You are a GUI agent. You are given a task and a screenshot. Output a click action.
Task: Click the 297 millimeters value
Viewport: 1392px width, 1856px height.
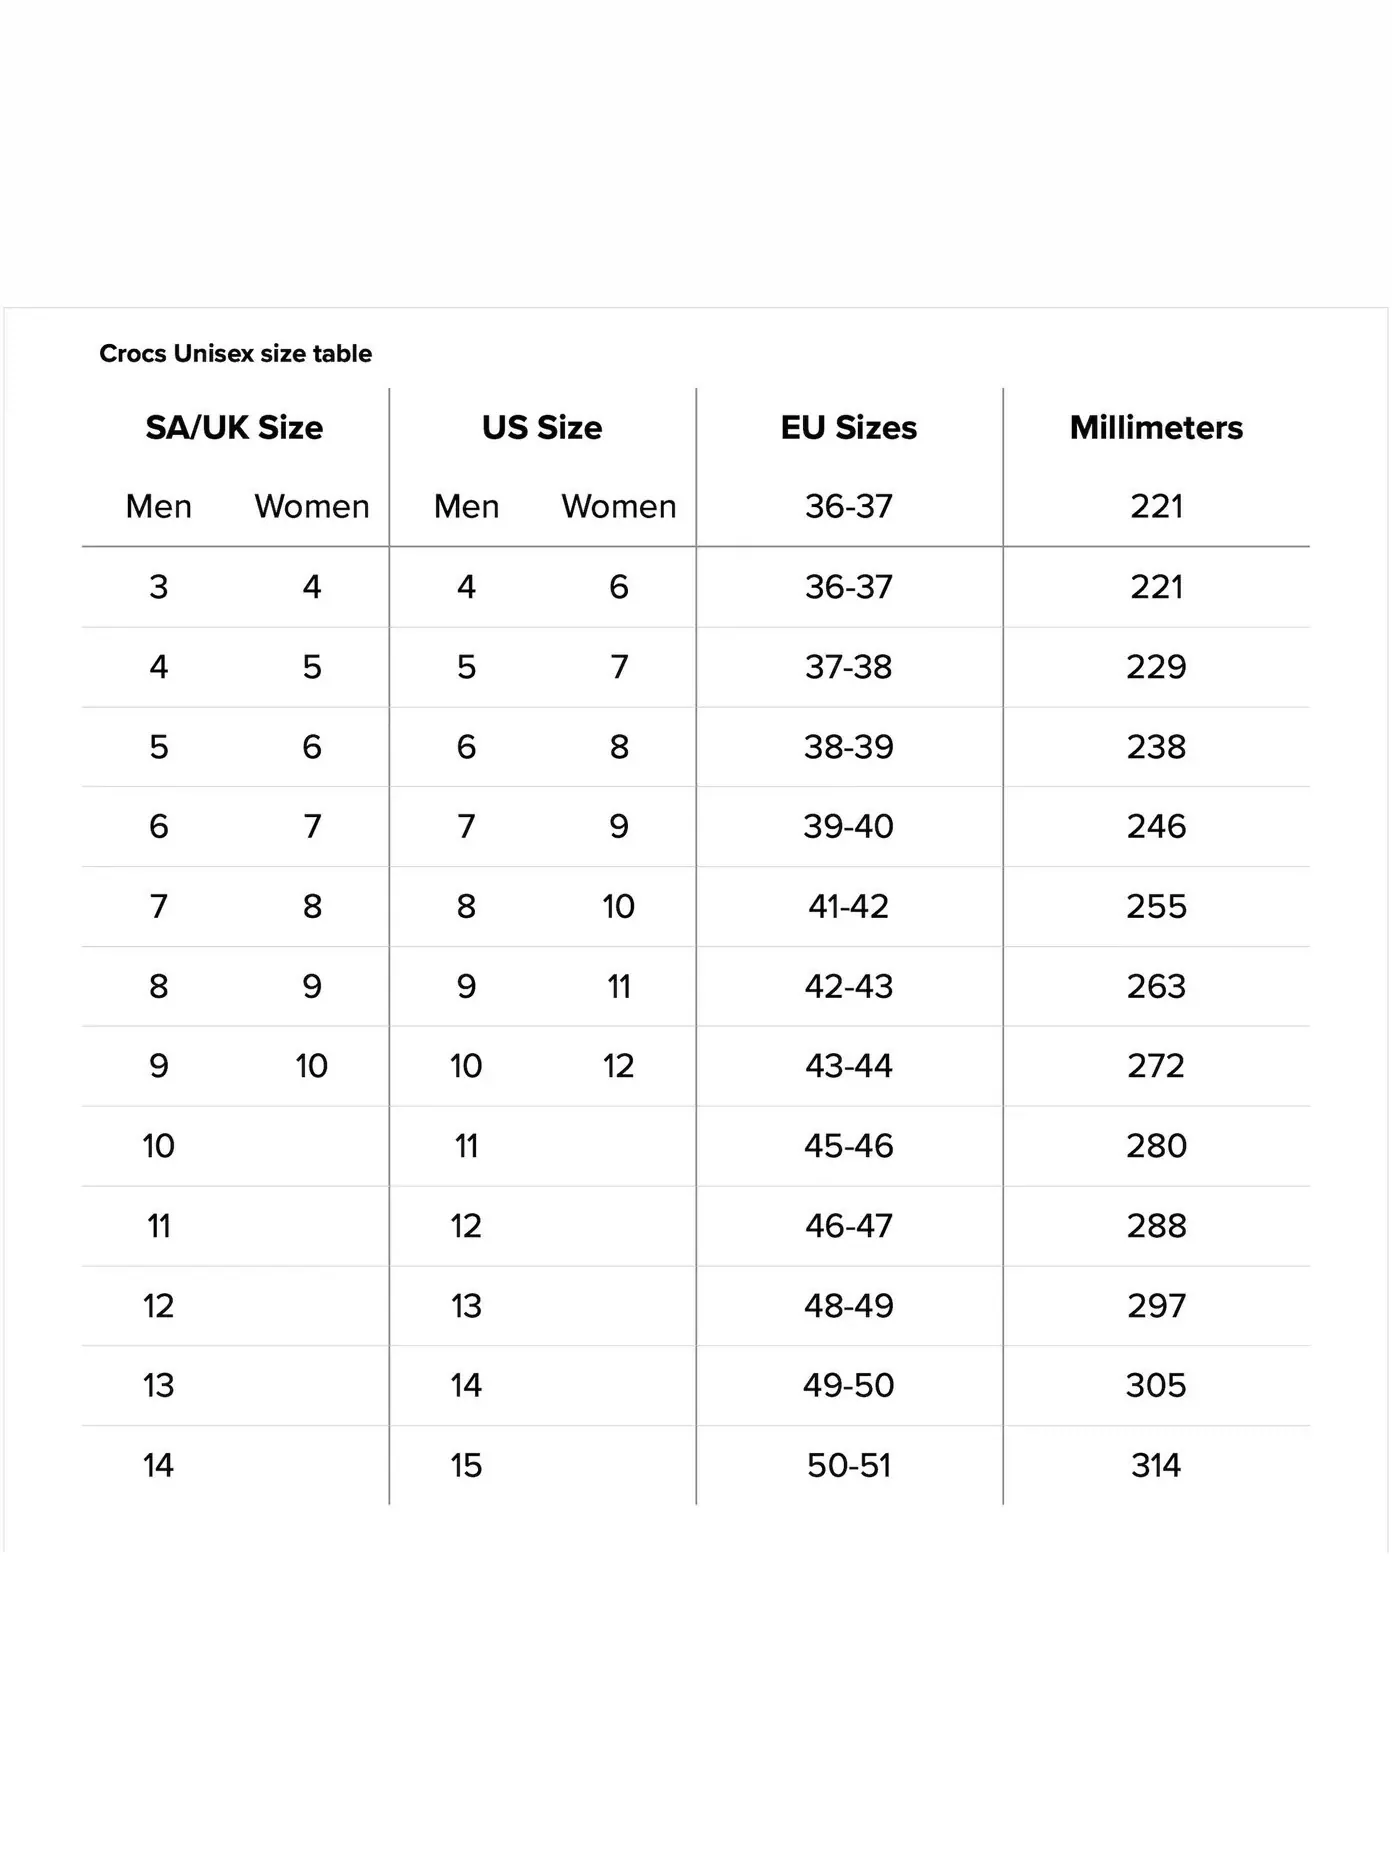coord(1156,1306)
